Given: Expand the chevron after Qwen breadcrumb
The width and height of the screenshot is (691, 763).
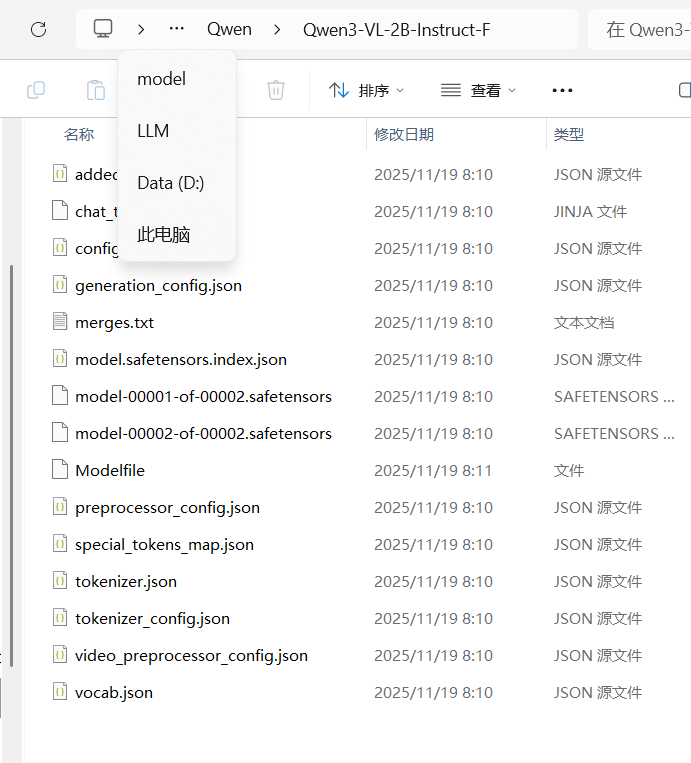Looking at the screenshot, I should coord(277,30).
